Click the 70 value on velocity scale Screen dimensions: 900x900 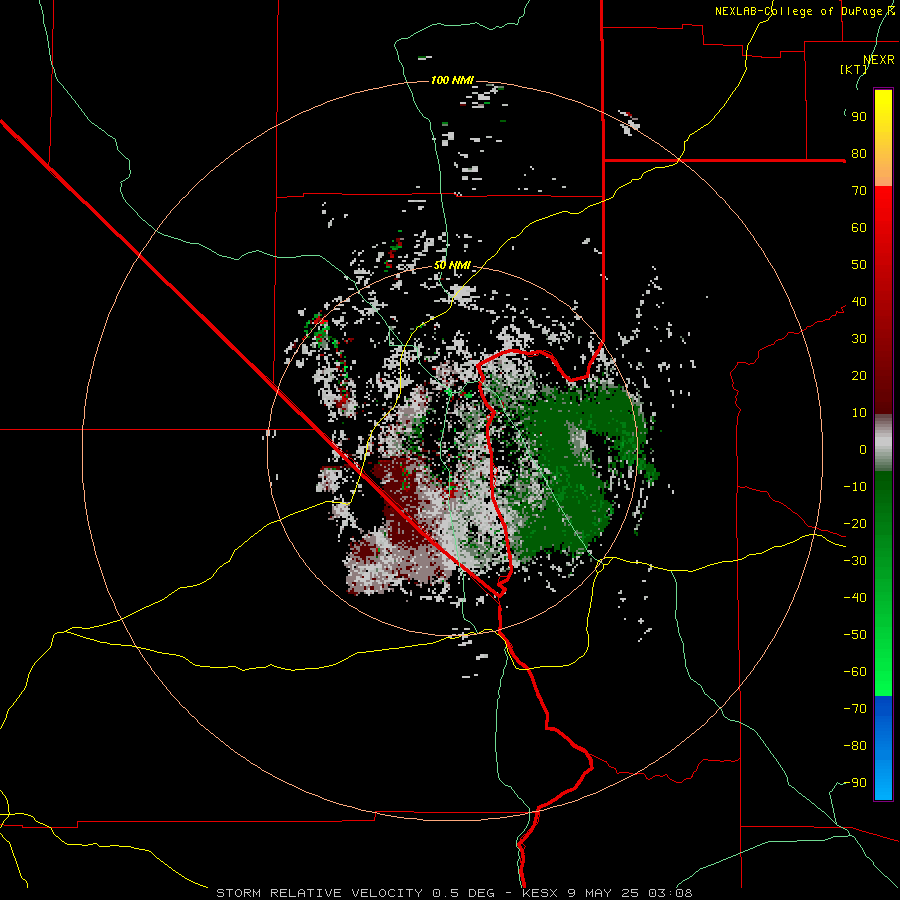[859, 191]
